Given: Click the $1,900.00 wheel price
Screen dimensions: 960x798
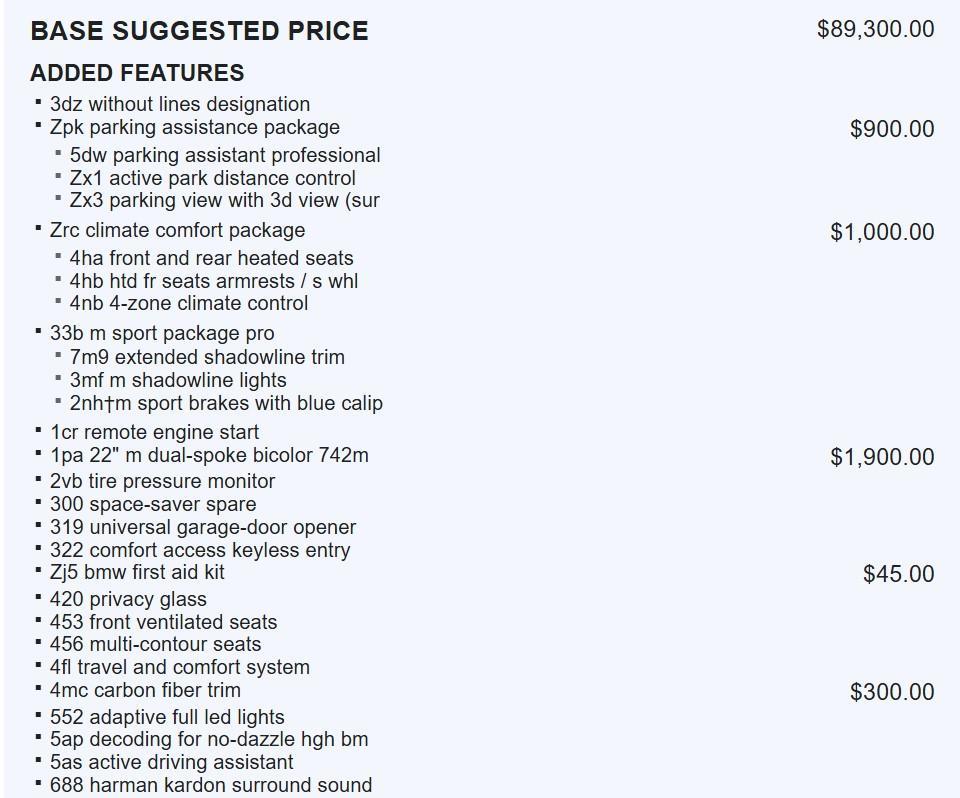Looking at the screenshot, I should [881, 457].
